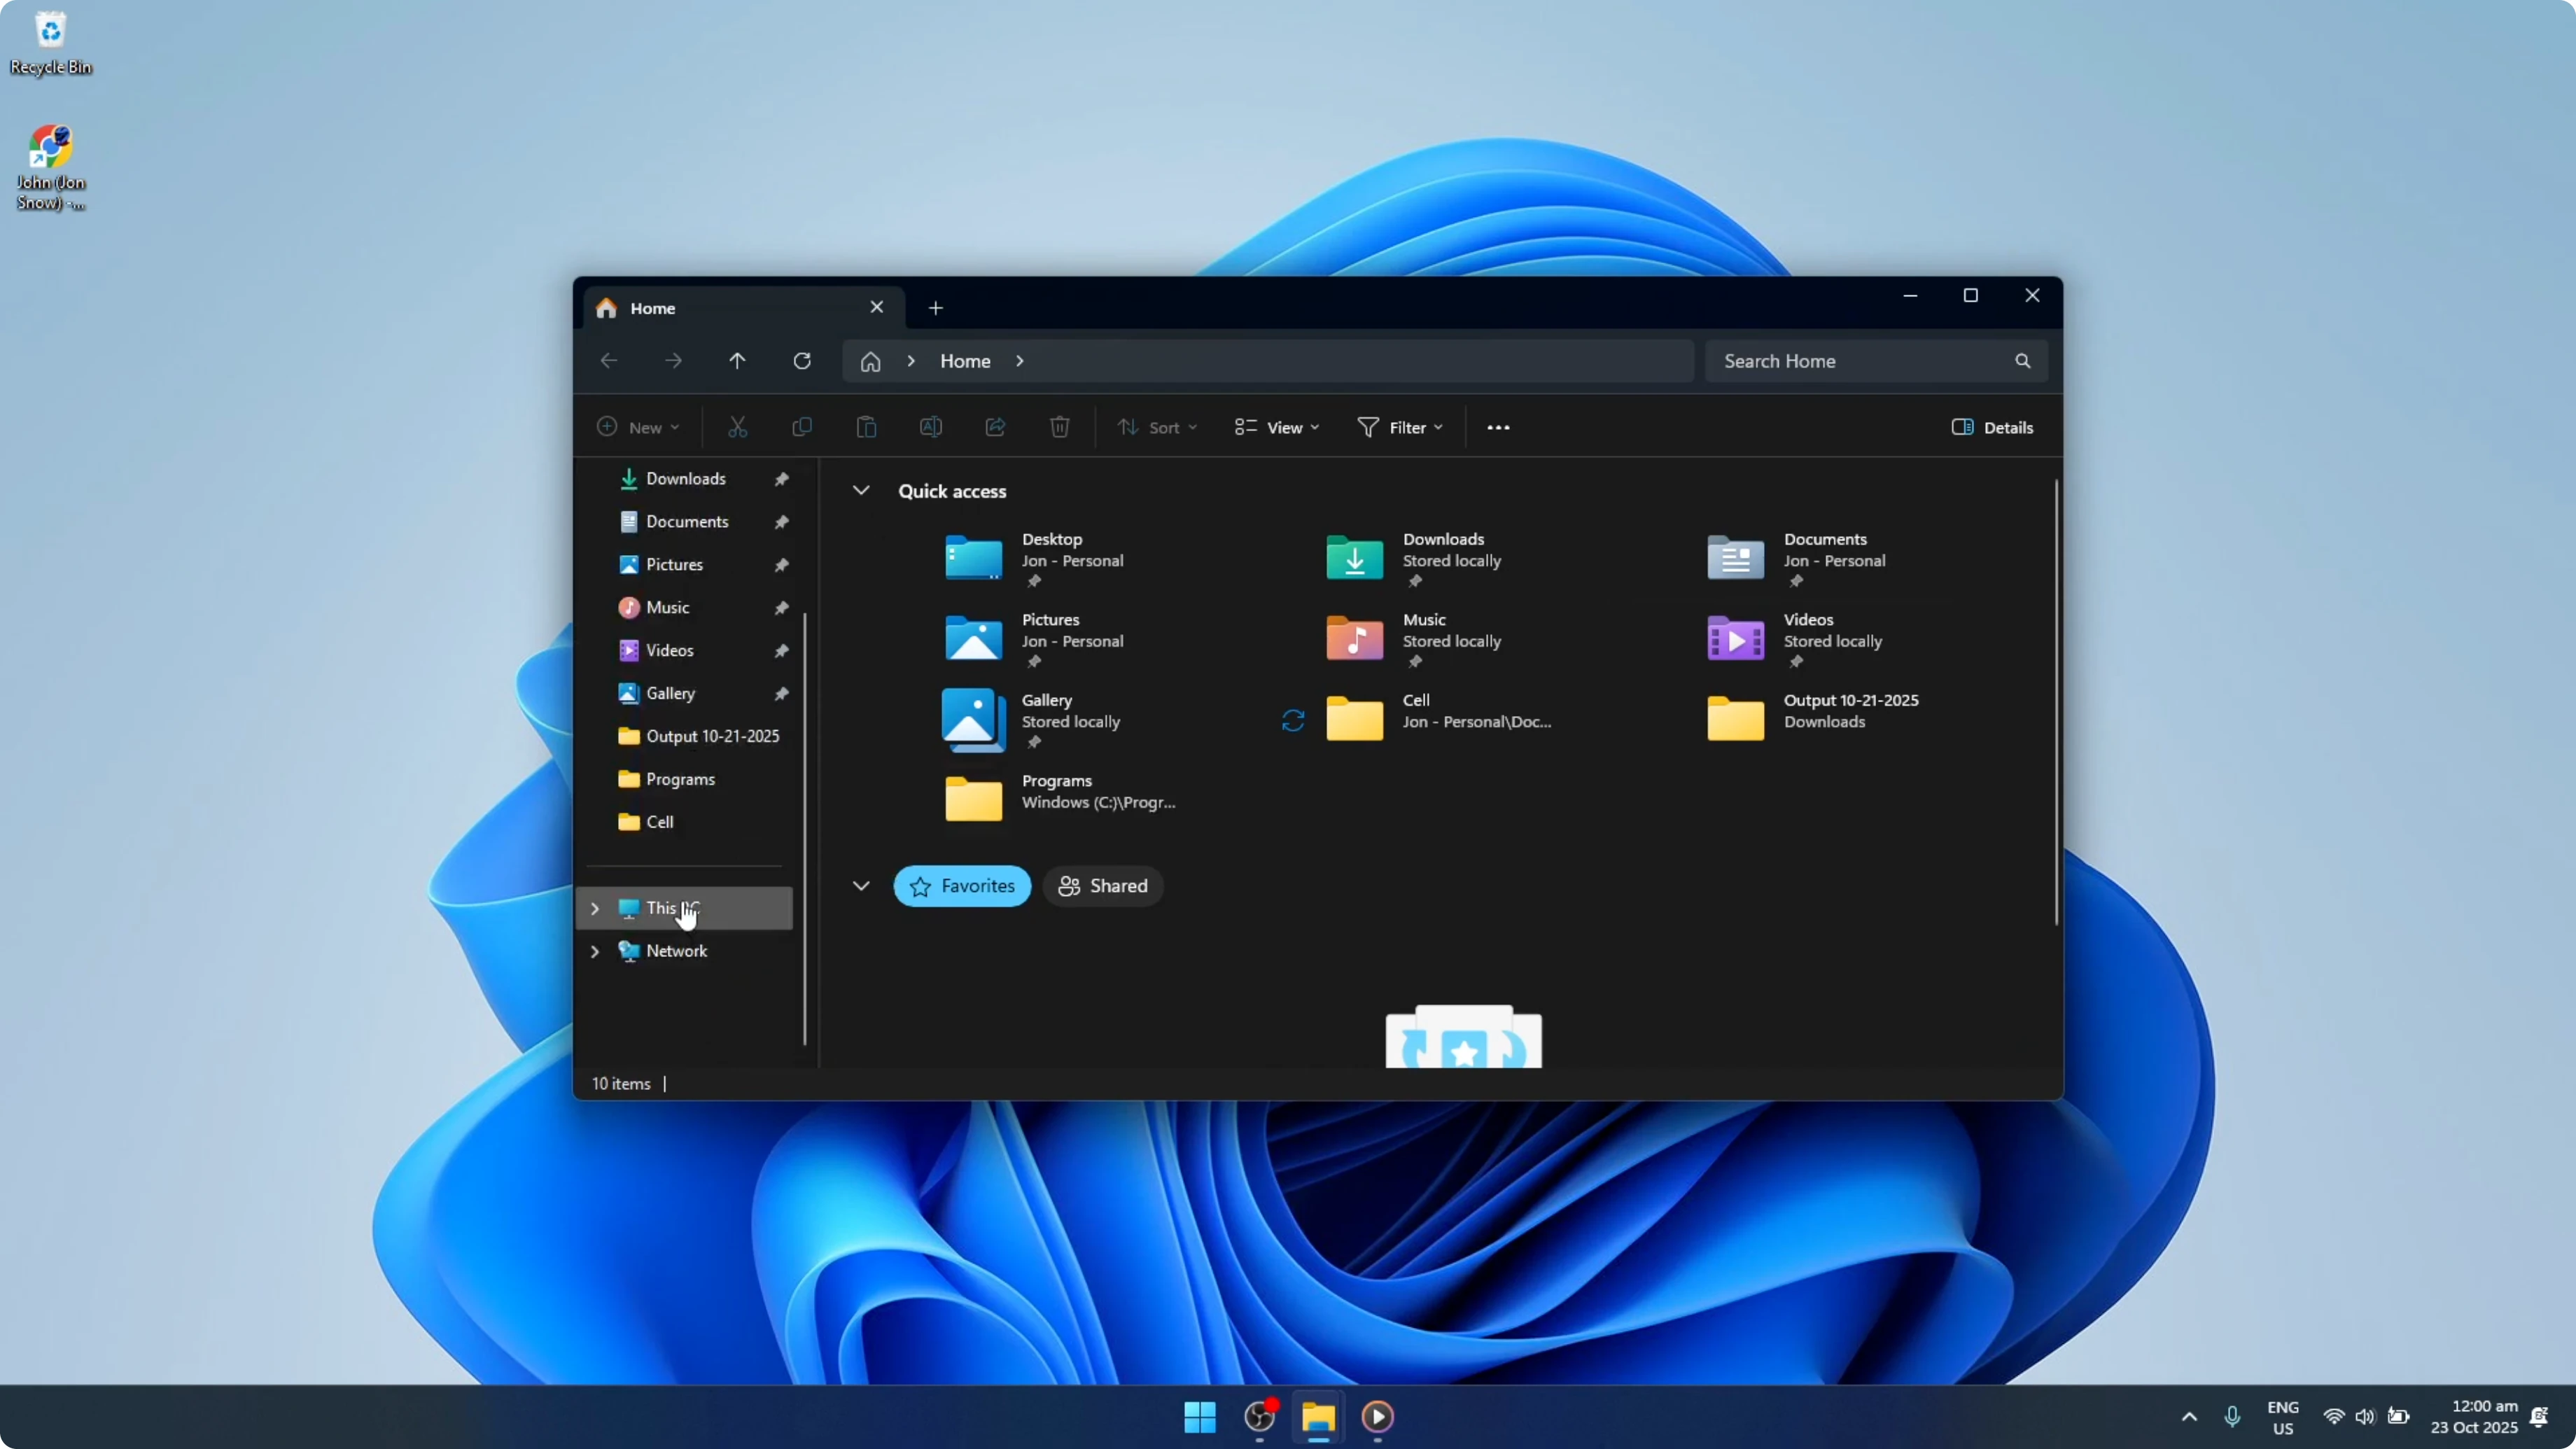Click the Delete trash icon
The width and height of the screenshot is (2576, 1449).
pos(1059,427)
